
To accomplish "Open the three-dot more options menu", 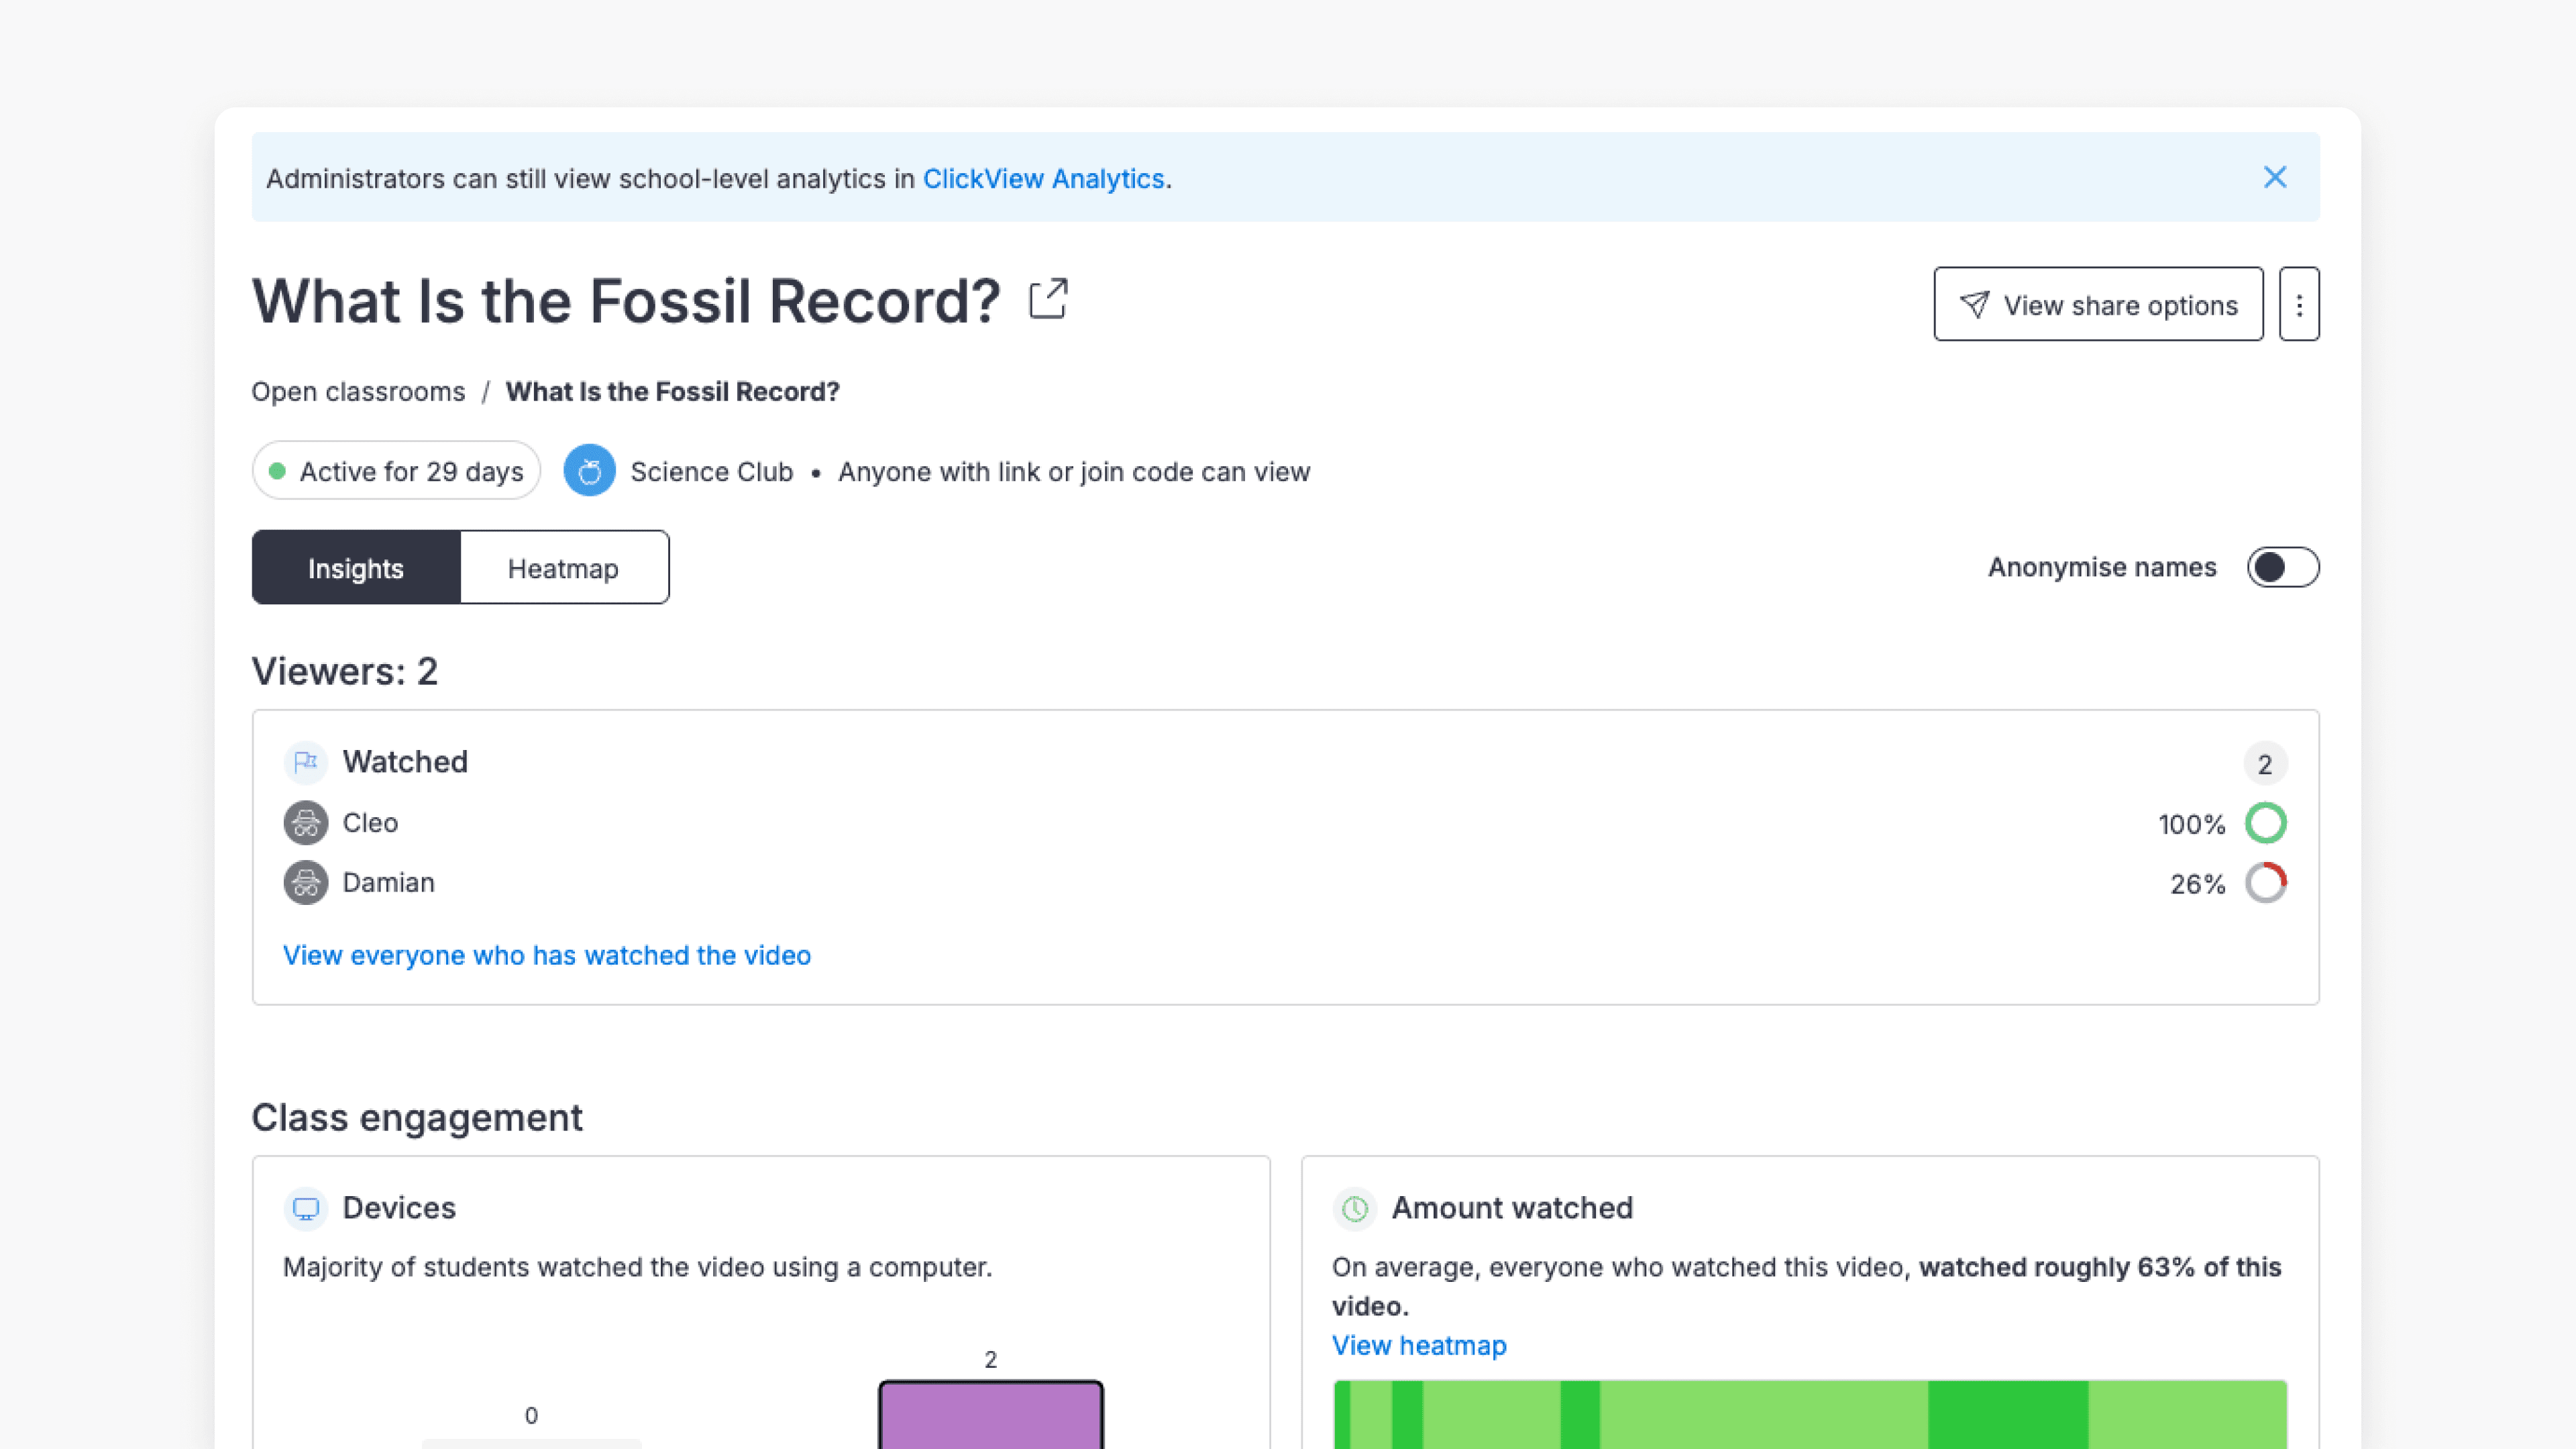I will [2299, 304].
